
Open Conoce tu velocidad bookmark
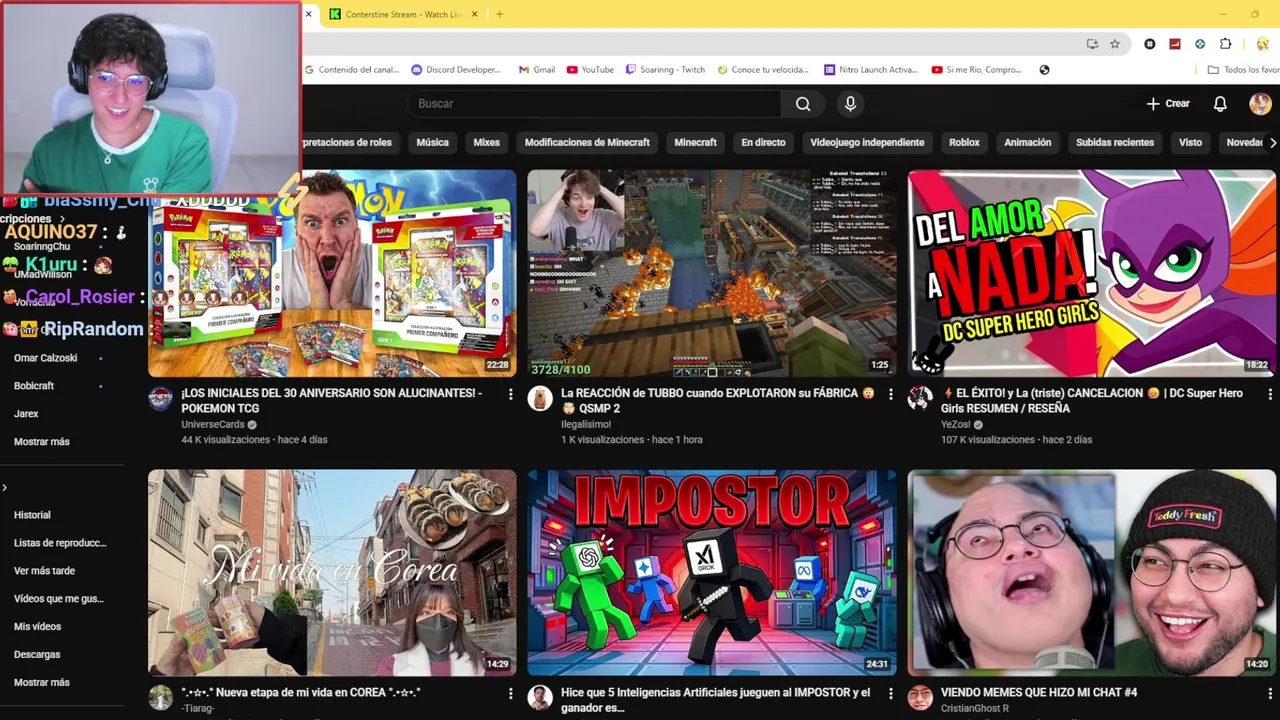click(762, 70)
